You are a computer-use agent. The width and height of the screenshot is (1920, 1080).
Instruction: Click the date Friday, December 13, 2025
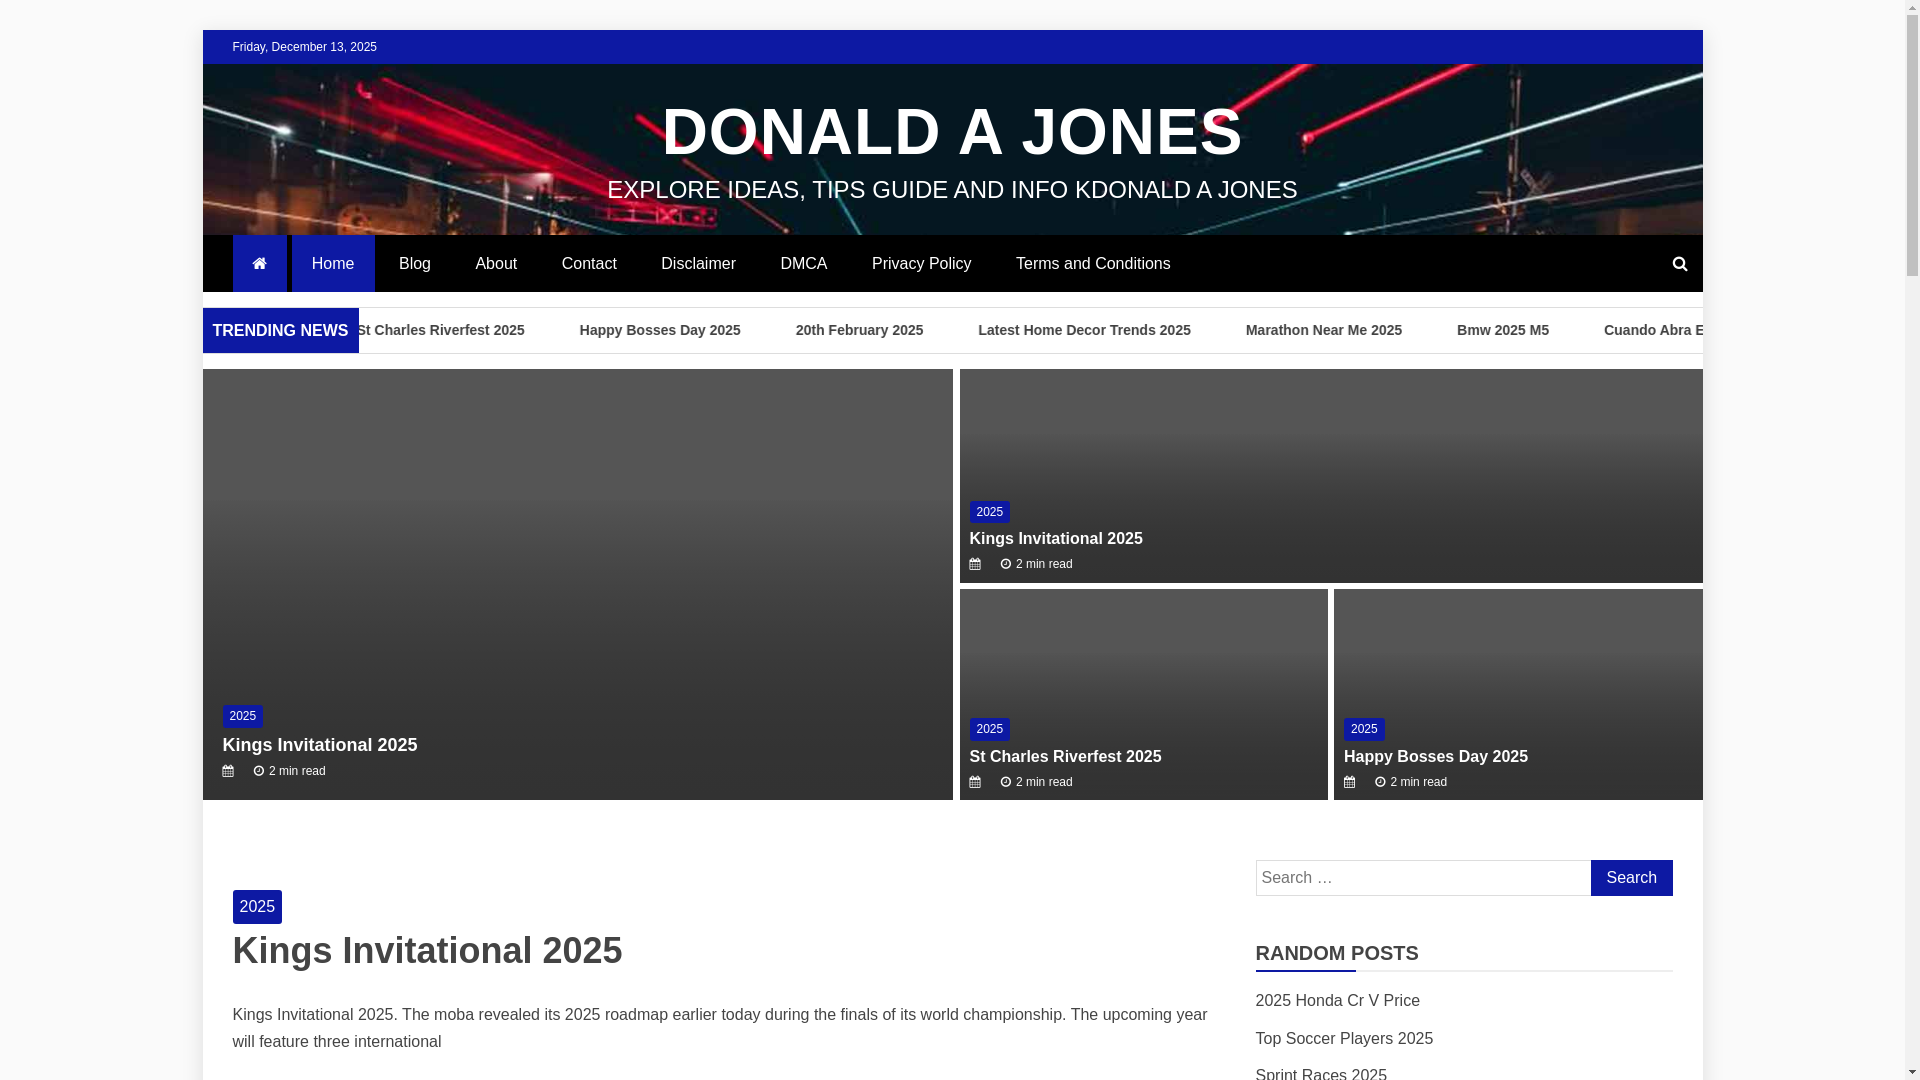tap(304, 47)
